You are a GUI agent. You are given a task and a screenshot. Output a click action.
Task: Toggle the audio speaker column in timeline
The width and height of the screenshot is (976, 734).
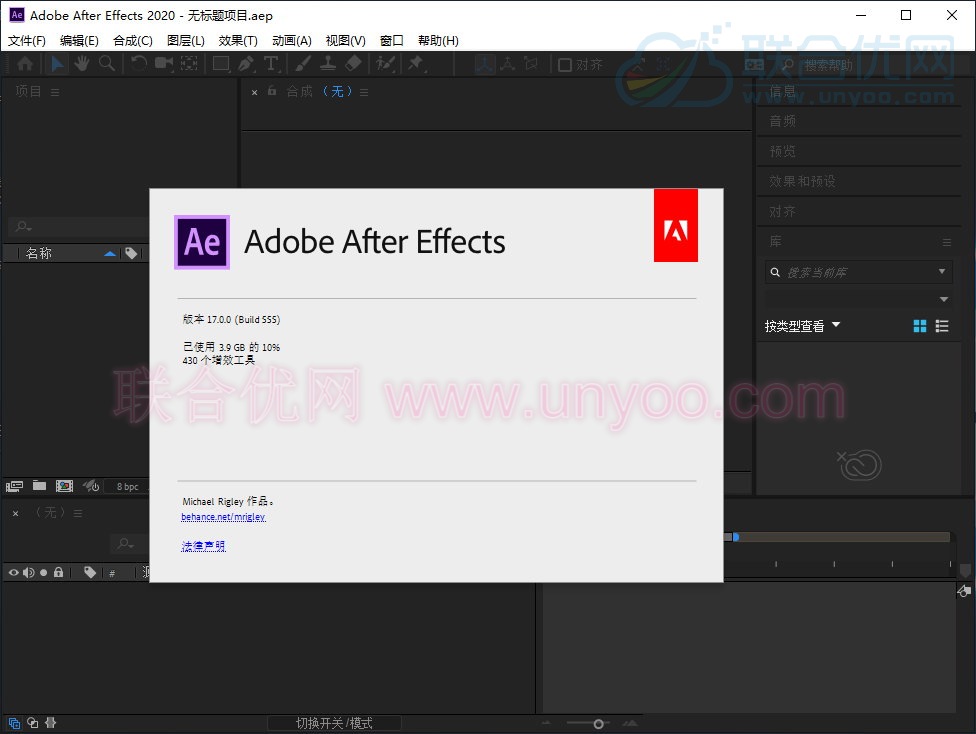click(x=29, y=572)
